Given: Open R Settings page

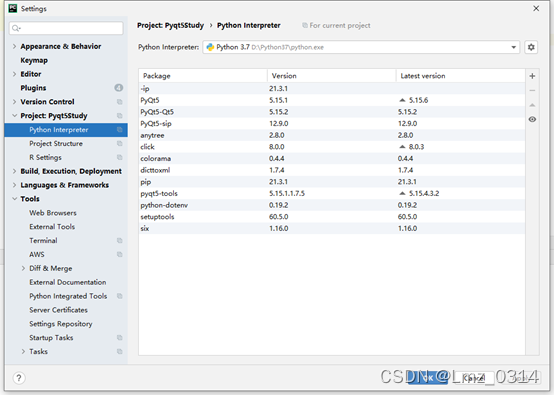Looking at the screenshot, I should pos(45,157).
